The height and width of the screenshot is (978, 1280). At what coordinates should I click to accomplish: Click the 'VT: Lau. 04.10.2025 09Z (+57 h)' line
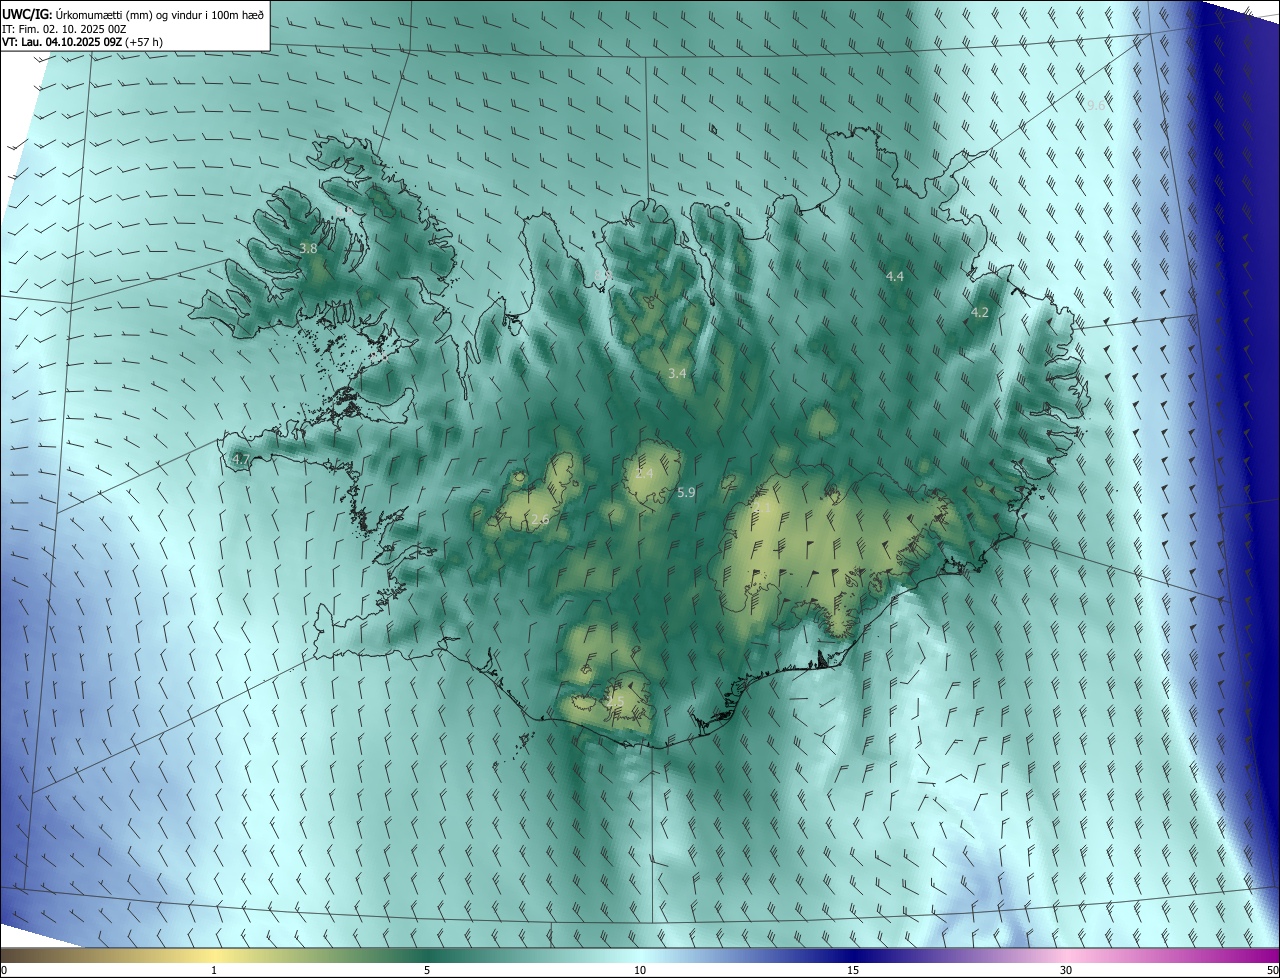(x=82, y=42)
